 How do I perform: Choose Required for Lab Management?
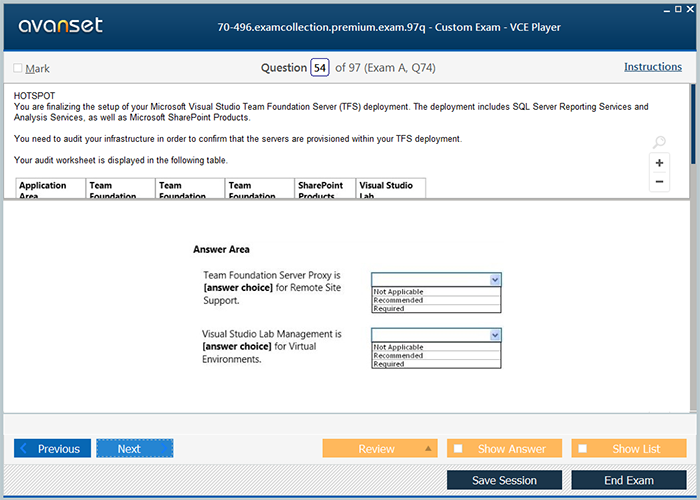coord(436,363)
